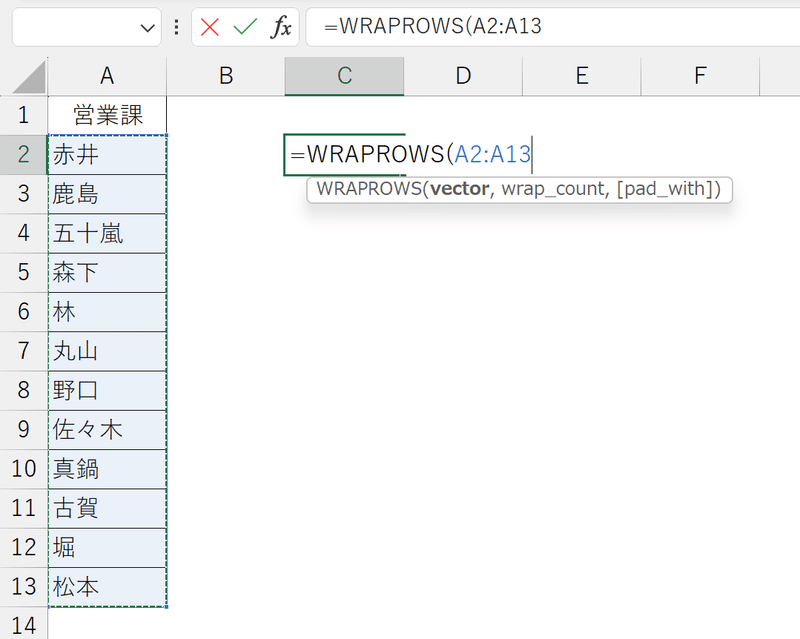Click the three-dot formula bar handle

click(x=177, y=27)
